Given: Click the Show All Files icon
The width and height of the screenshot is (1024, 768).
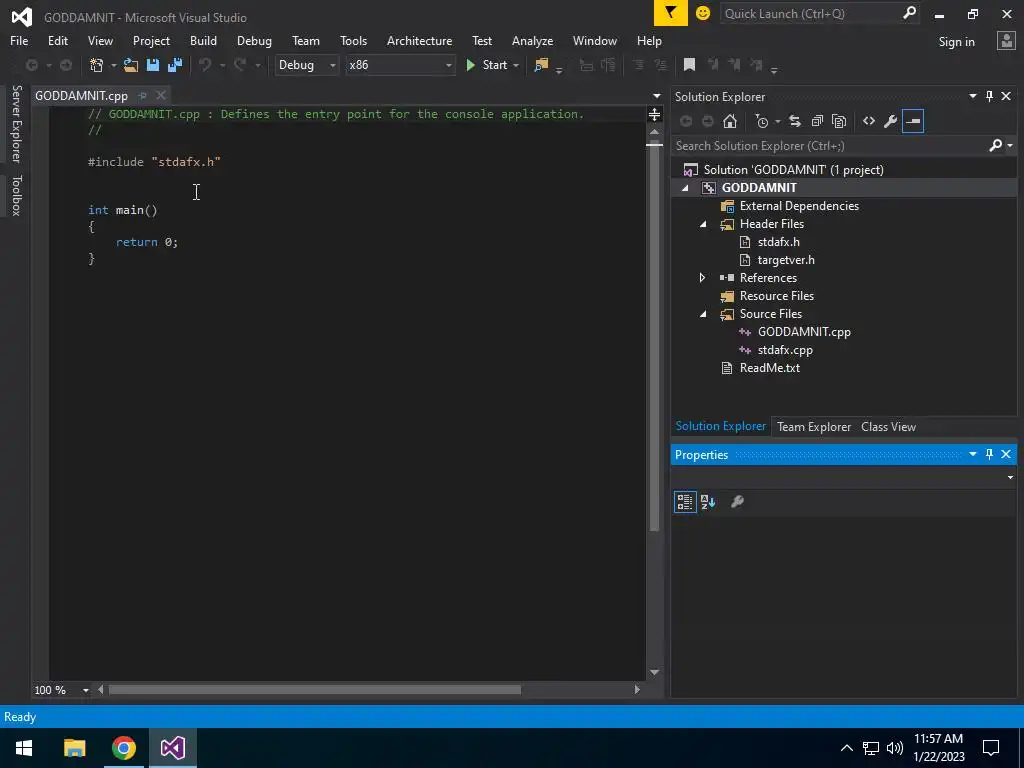Looking at the screenshot, I should point(839,121).
